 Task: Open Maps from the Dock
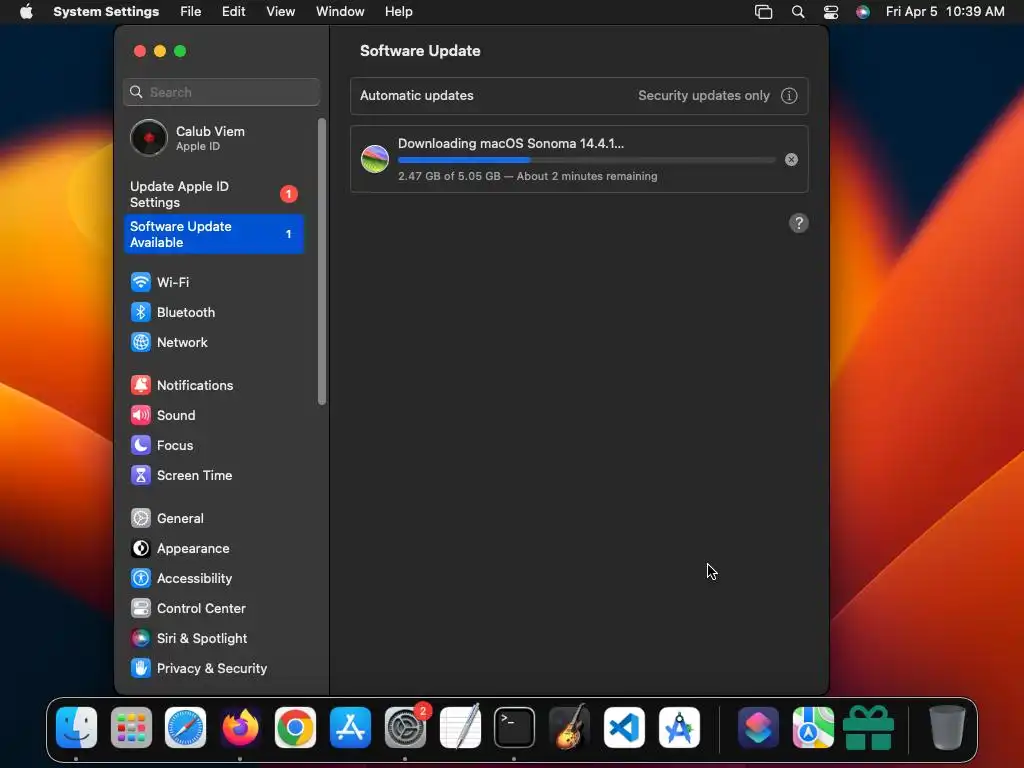(813, 727)
